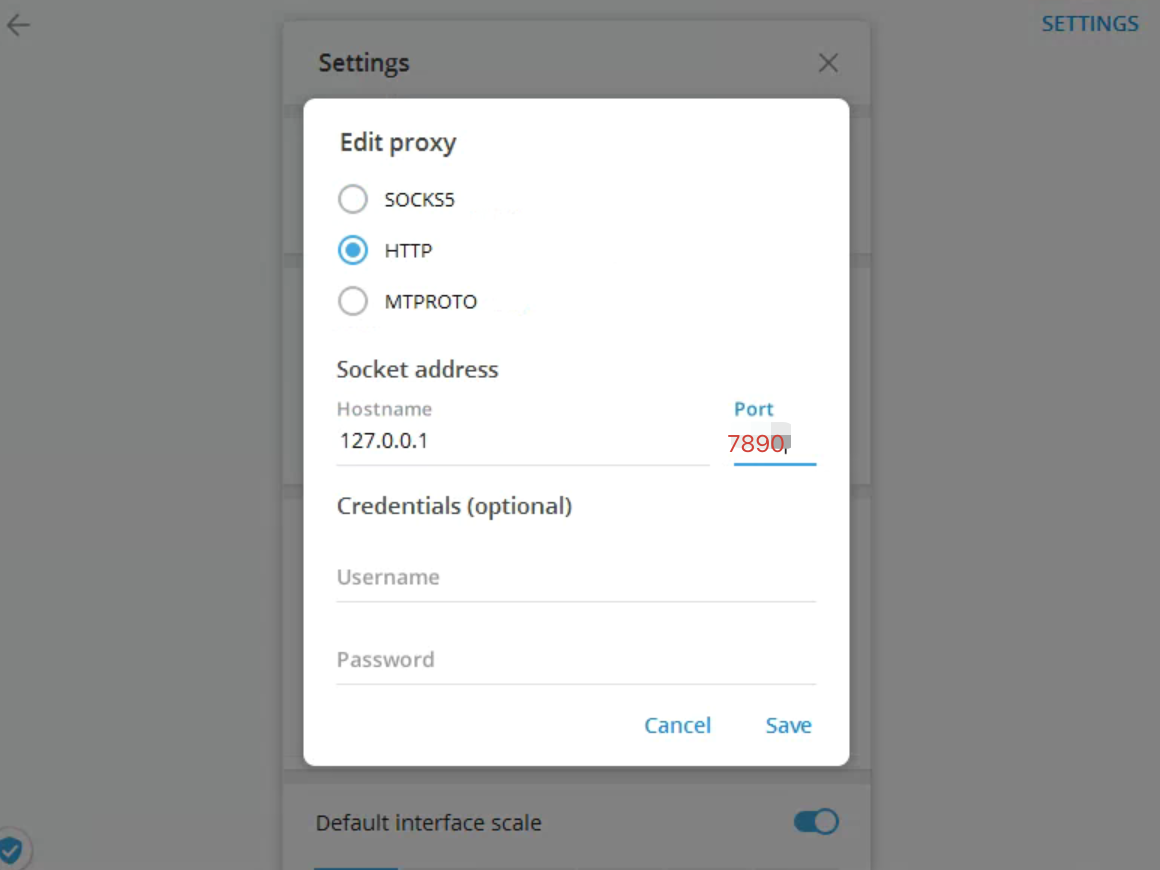Viewport: 1160px width, 870px height.
Task: Click the Default interface scale label
Action: click(428, 823)
